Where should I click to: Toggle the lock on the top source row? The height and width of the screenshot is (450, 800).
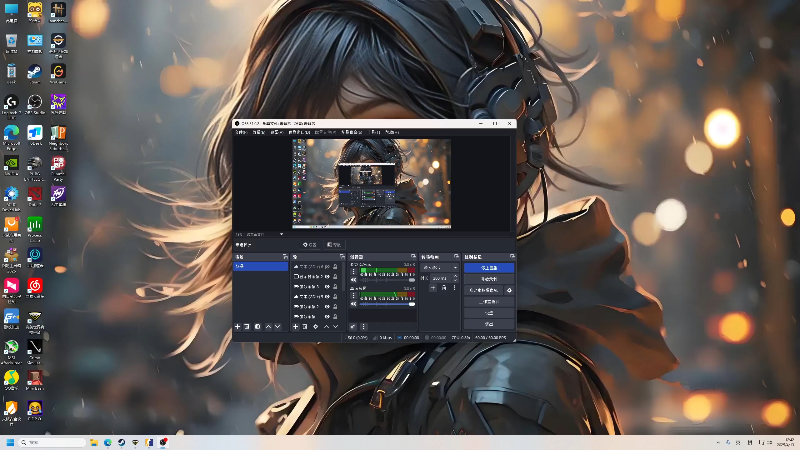click(x=335, y=267)
